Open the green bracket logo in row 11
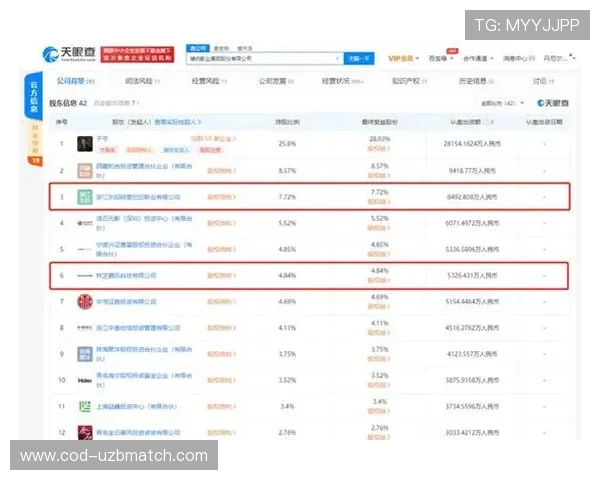Screen dimensions: 600x480 point(85,406)
